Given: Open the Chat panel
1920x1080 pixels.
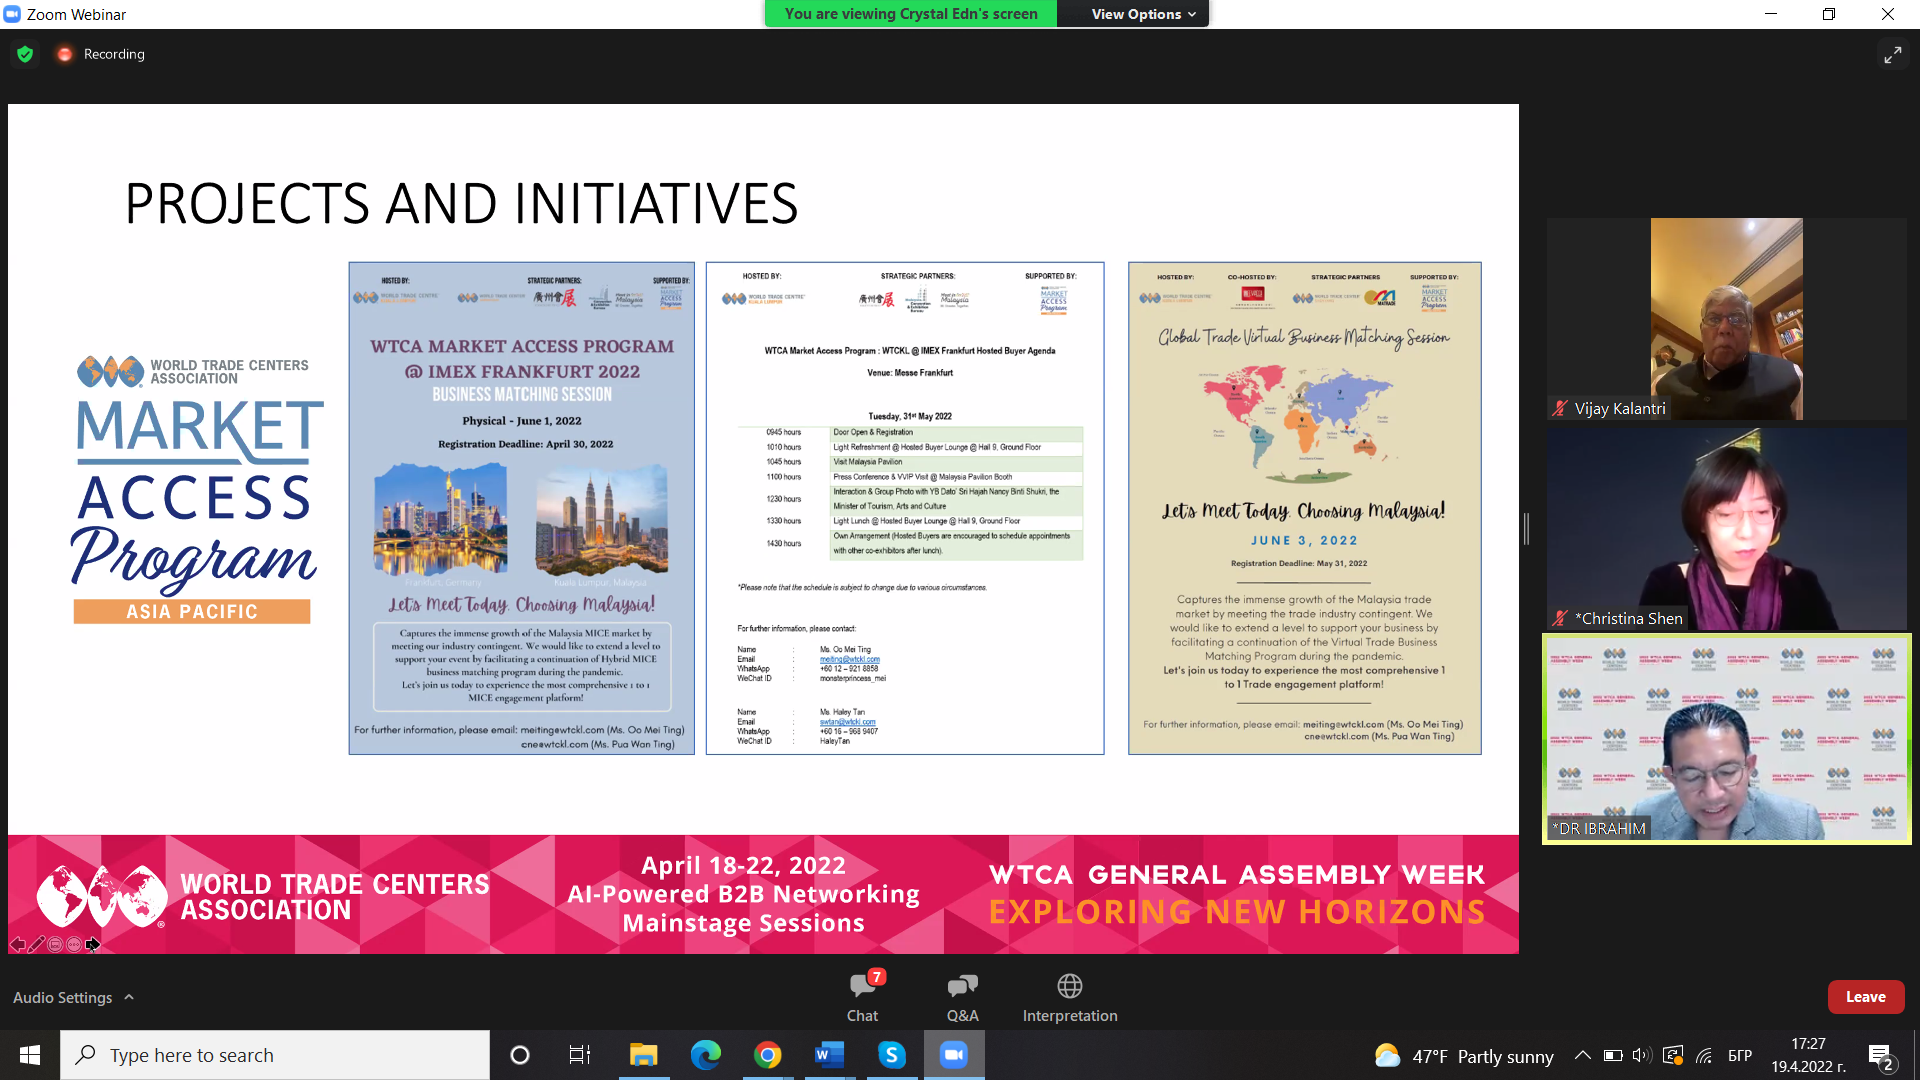Looking at the screenshot, I should tap(862, 997).
